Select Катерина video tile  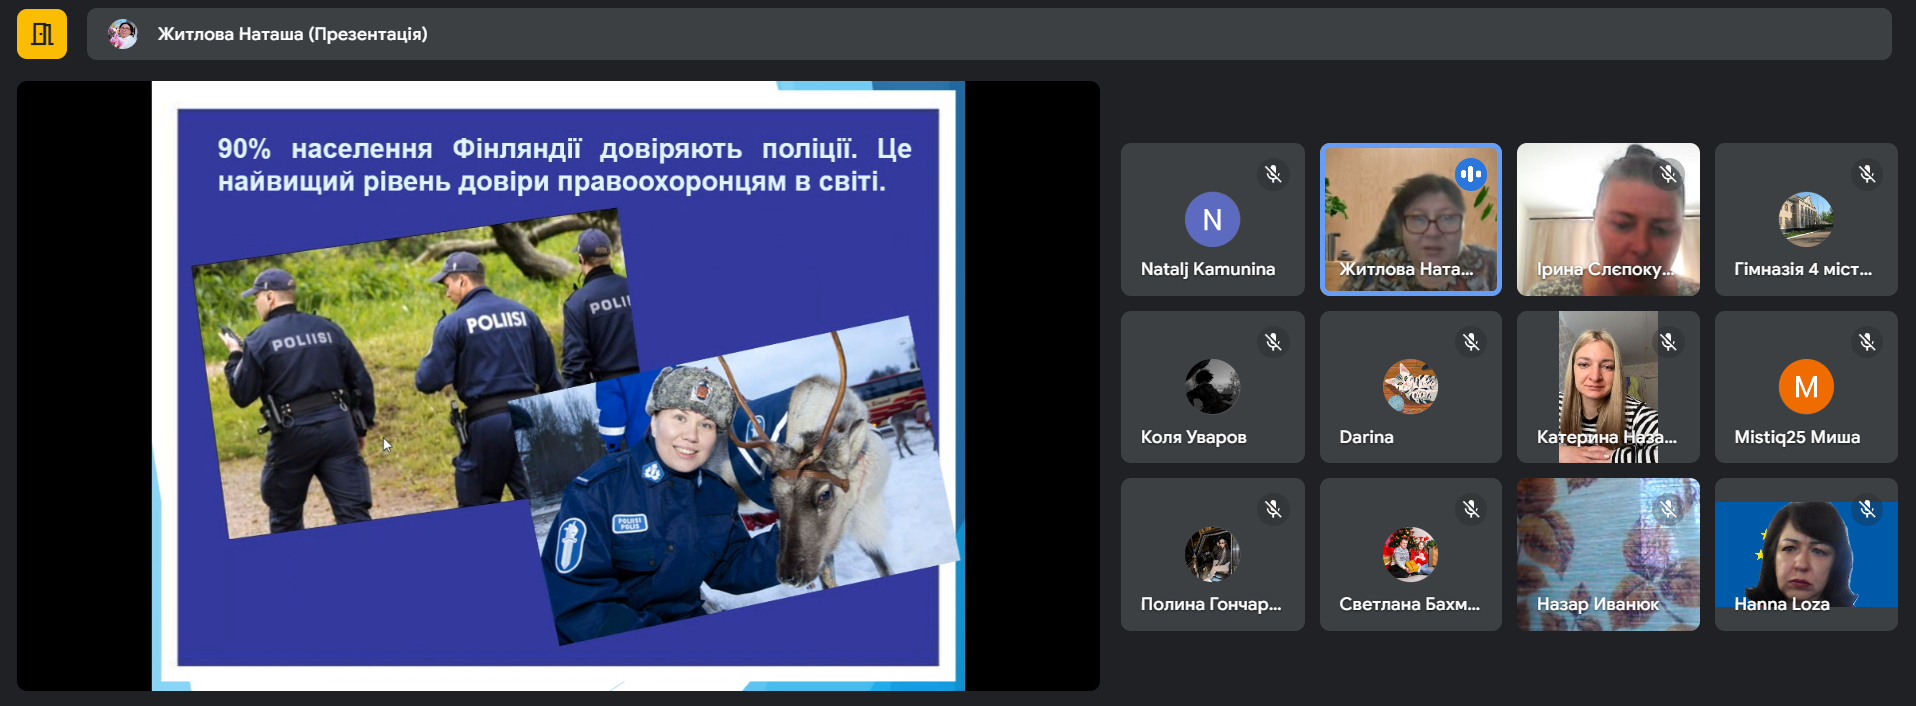click(x=1607, y=387)
